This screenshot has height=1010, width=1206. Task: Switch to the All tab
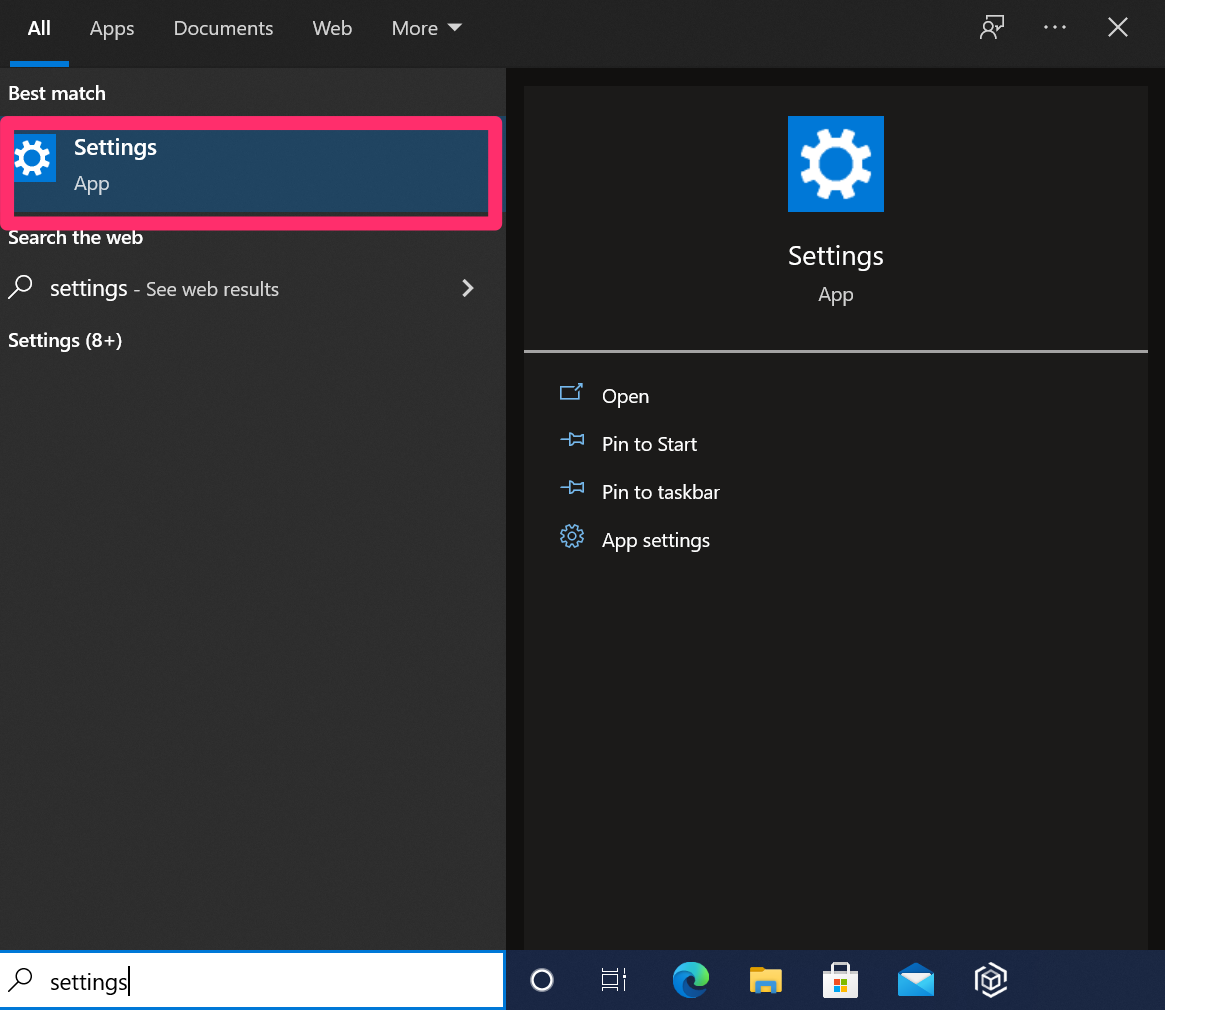39,29
